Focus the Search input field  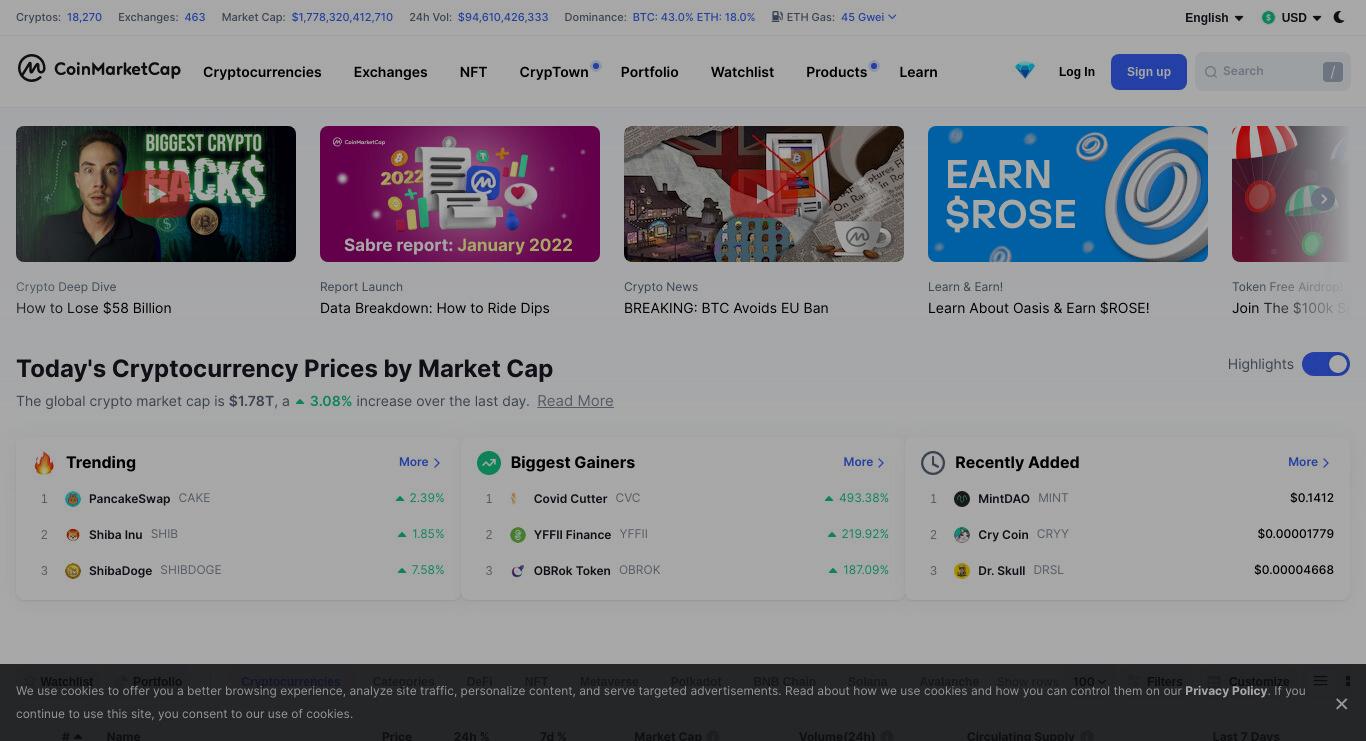pos(1272,71)
